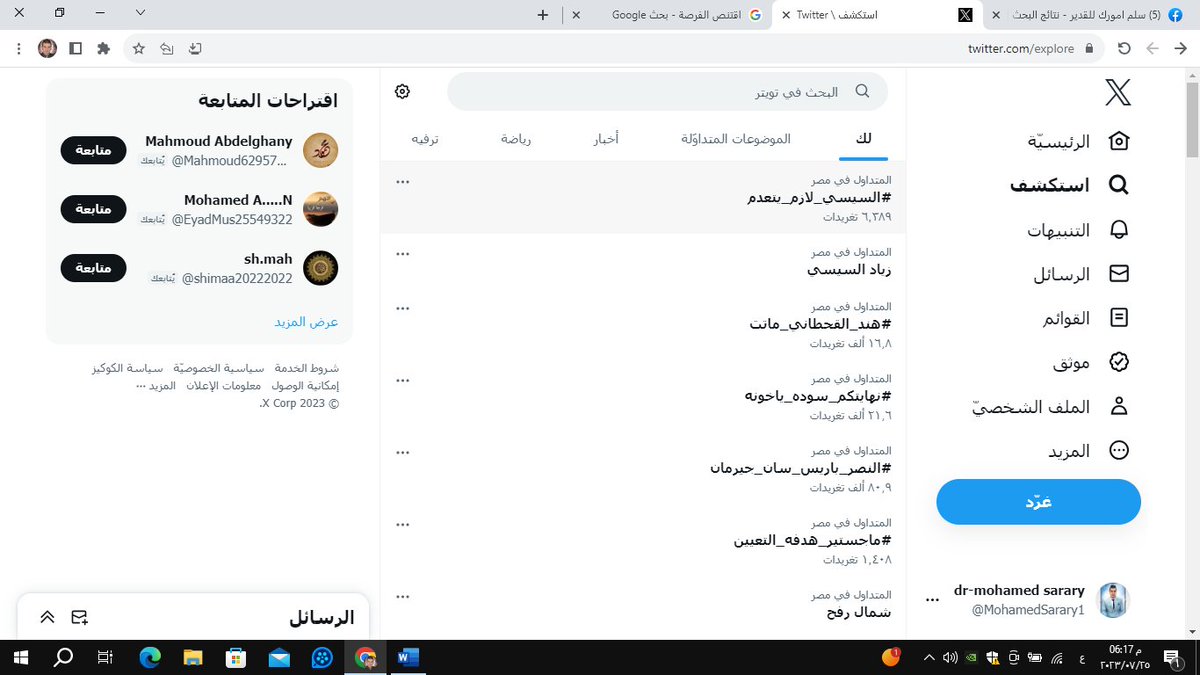
Task: Click the X logo in the sidebar
Action: coord(1118,93)
